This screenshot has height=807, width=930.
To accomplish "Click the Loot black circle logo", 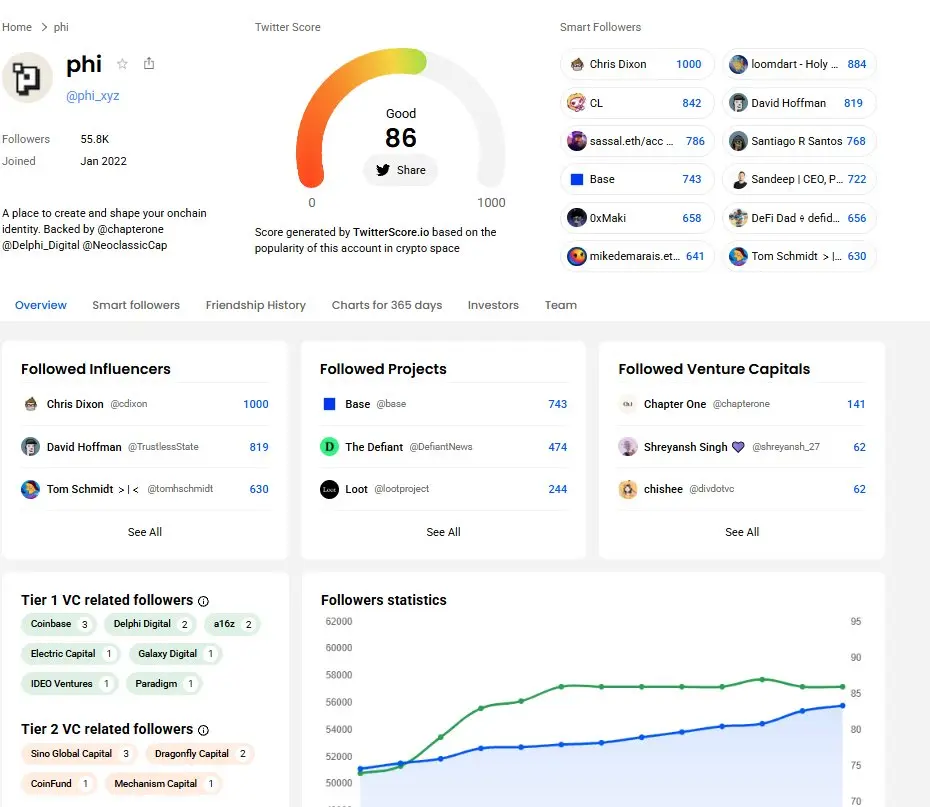I will 329,489.
